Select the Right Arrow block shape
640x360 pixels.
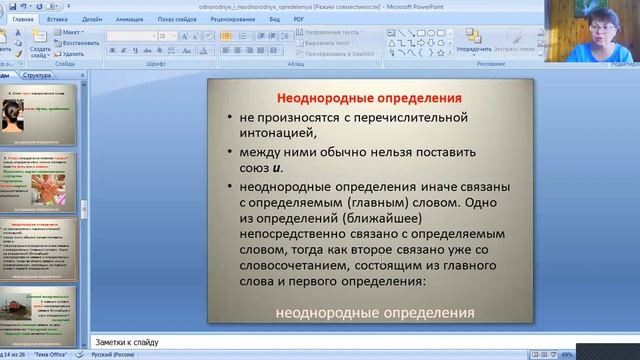click(x=421, y=43)
